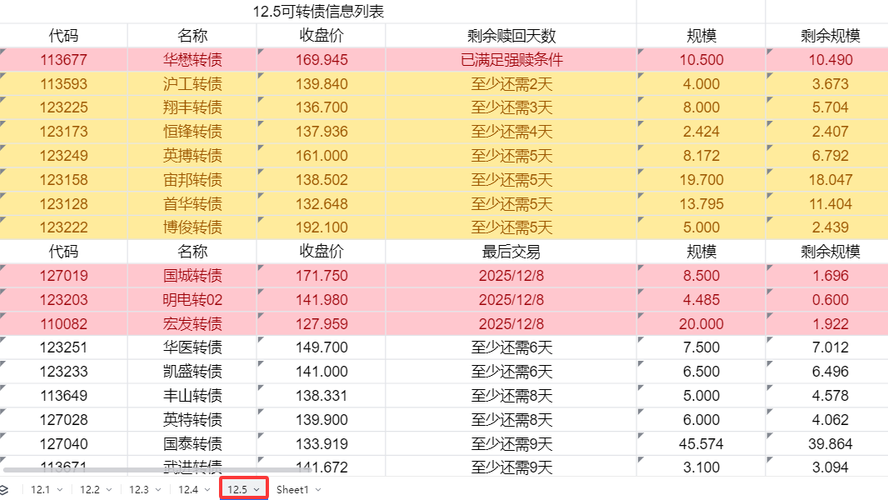Select the 丰山转债 name cell

(x=193, y=395)
